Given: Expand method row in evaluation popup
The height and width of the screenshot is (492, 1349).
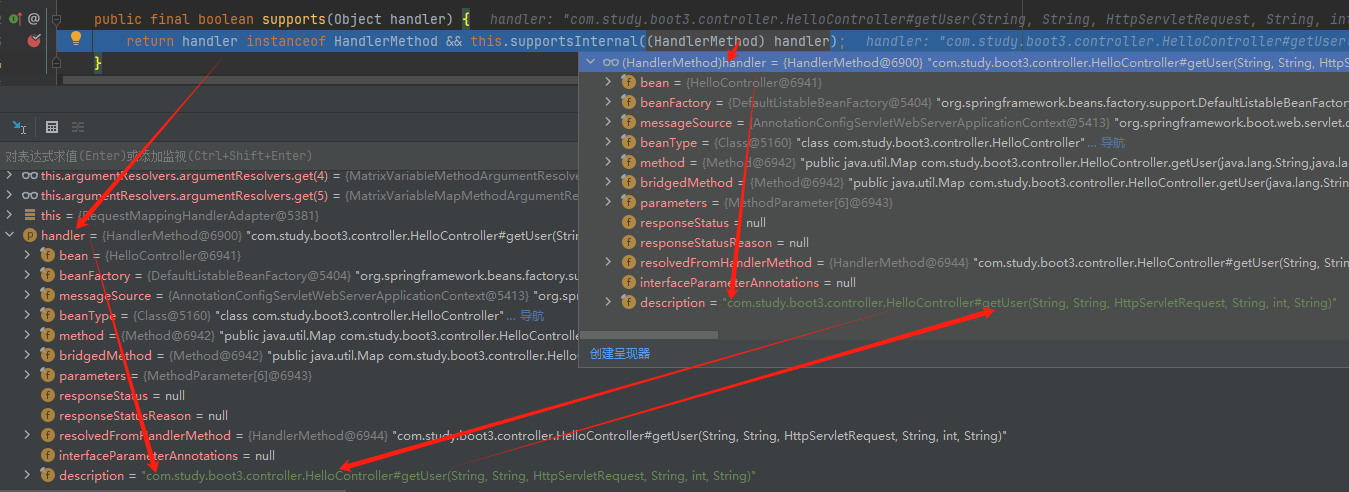Looking at the screenshot, I should coord(609,163).
